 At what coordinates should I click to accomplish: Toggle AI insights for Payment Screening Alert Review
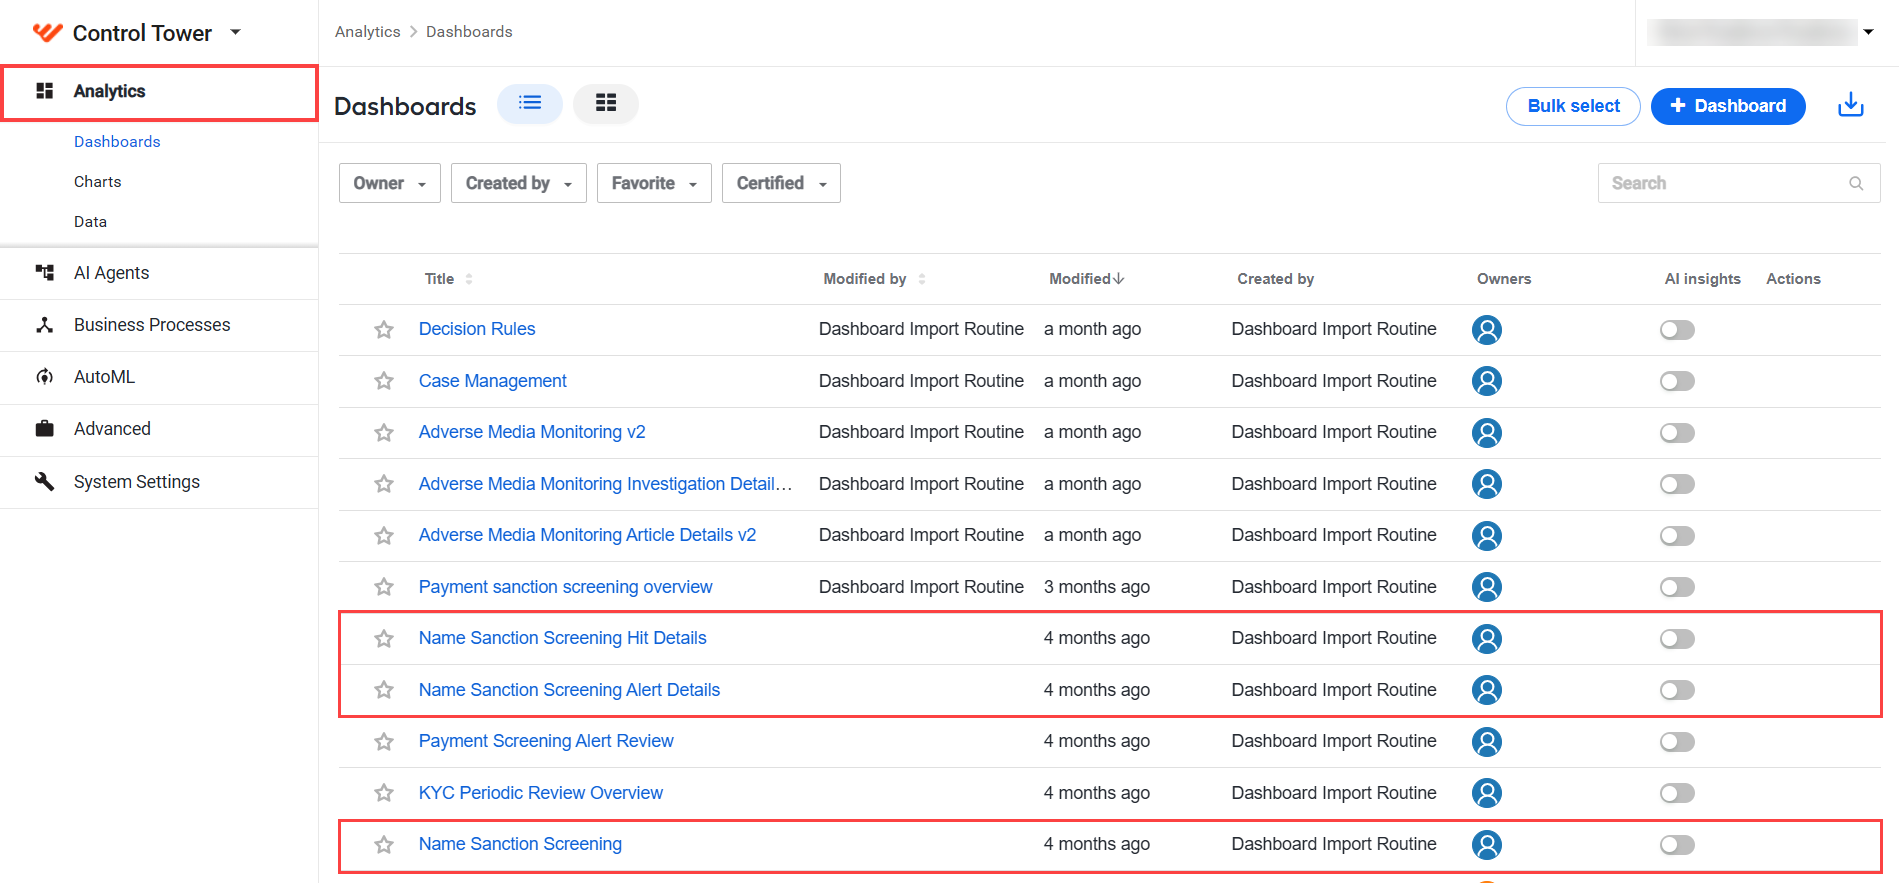click(1677, 742)
